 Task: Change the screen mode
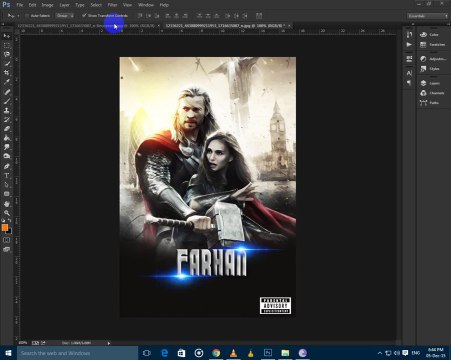tap(7, 249)
